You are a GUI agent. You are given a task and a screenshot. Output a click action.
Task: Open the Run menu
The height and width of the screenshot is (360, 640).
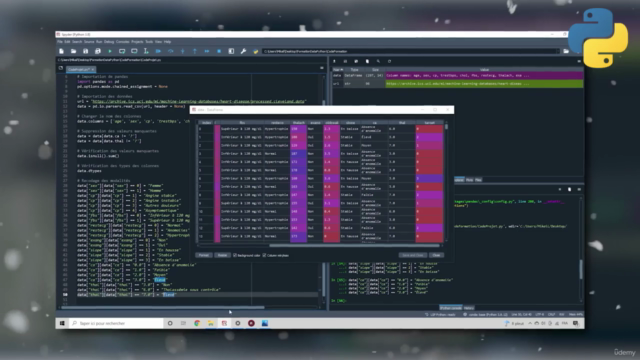point(99,42)
